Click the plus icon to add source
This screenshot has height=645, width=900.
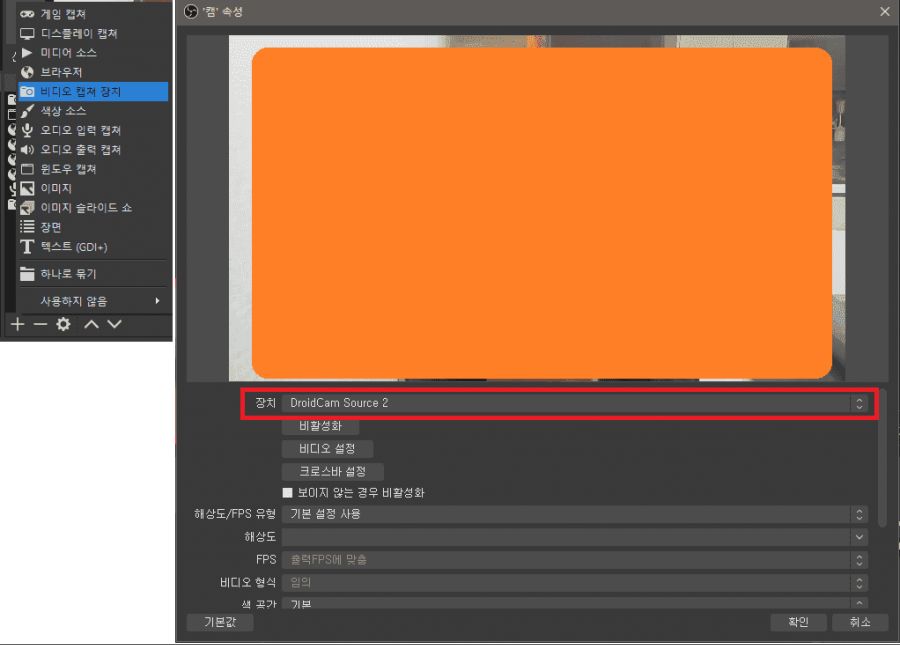pos(16,323)
